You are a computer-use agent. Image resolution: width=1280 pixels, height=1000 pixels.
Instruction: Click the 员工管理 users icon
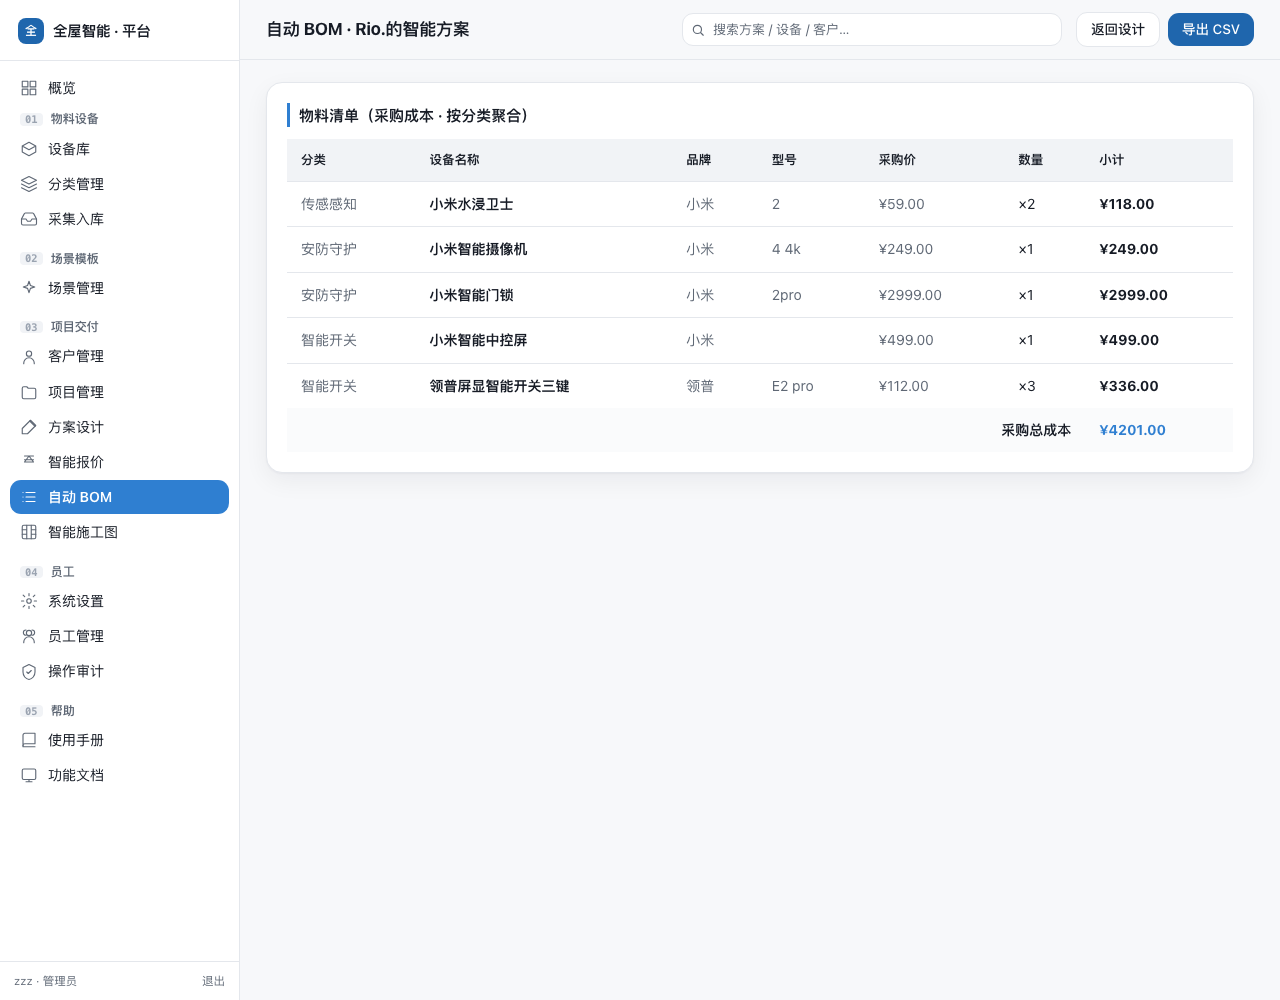(x=29, y=636)
